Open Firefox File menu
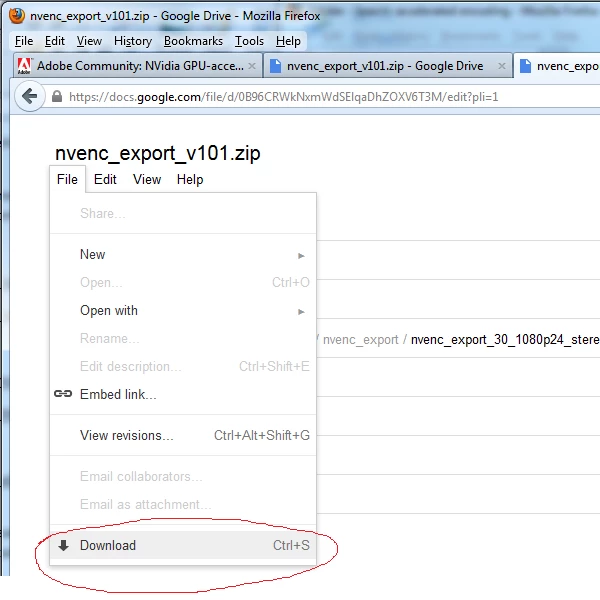 [24, 41]
